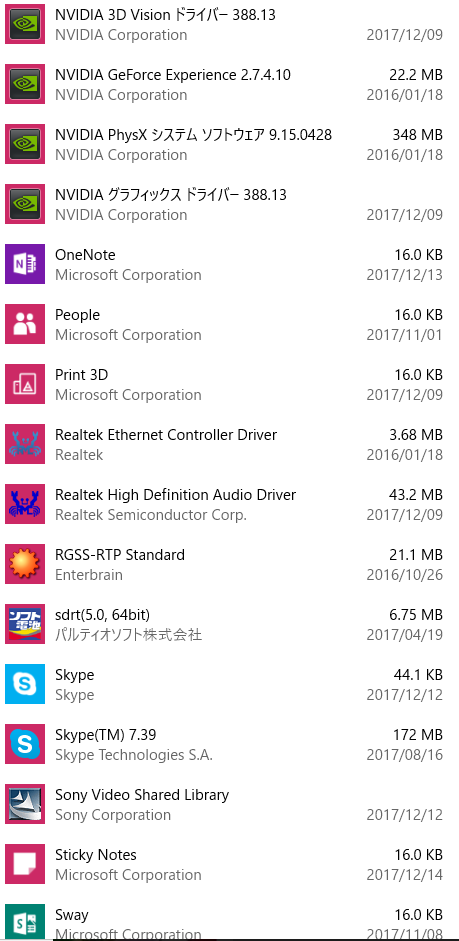Select the sdrt(5.0, 64bit) icon
This screenshot has height=941, width=459.
pos(25,624)
